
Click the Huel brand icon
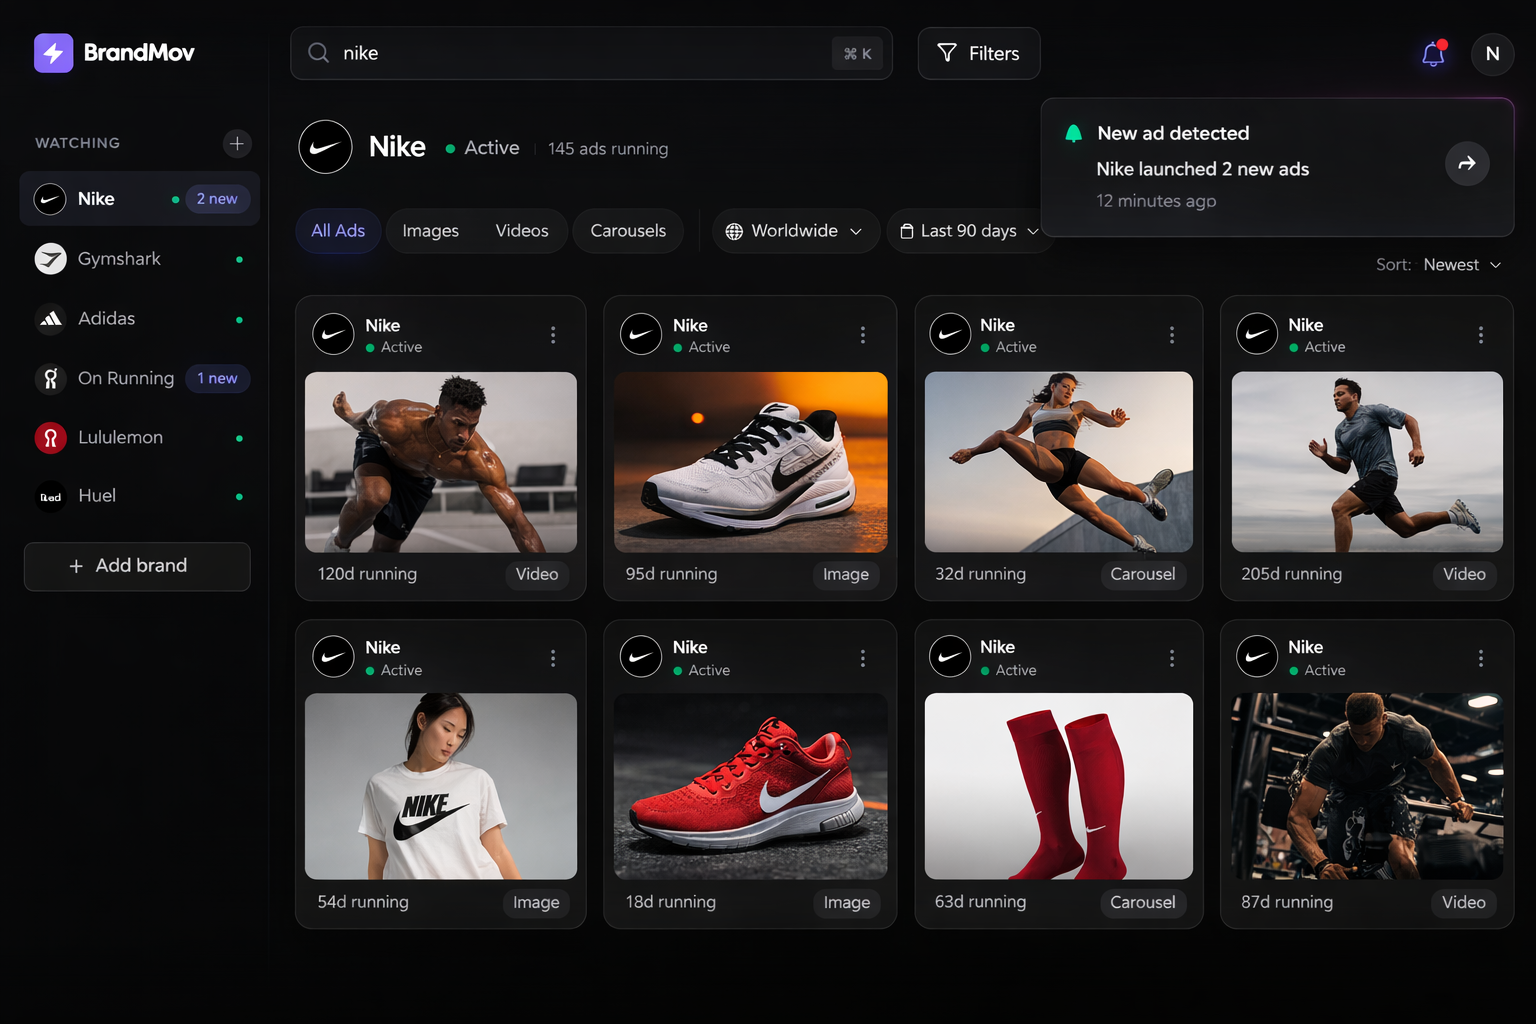(x=51, y=496)
